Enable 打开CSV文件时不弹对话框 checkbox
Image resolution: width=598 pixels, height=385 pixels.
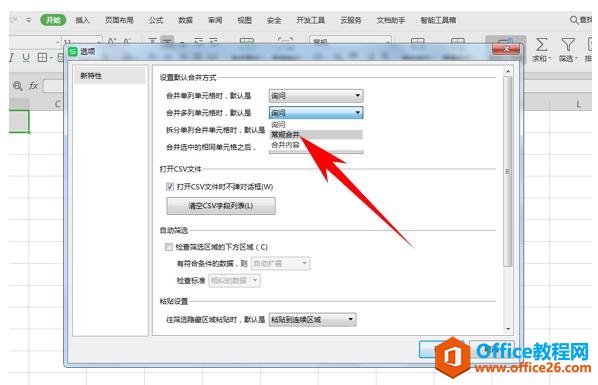tap(170, 187)
